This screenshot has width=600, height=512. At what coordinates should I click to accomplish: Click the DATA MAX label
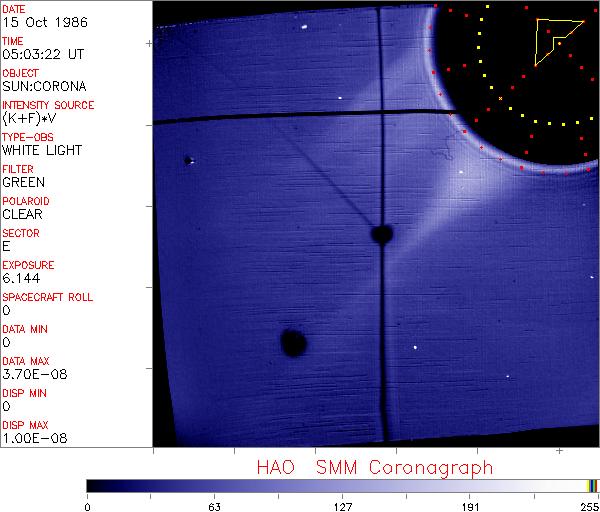(x=26, y=361)
